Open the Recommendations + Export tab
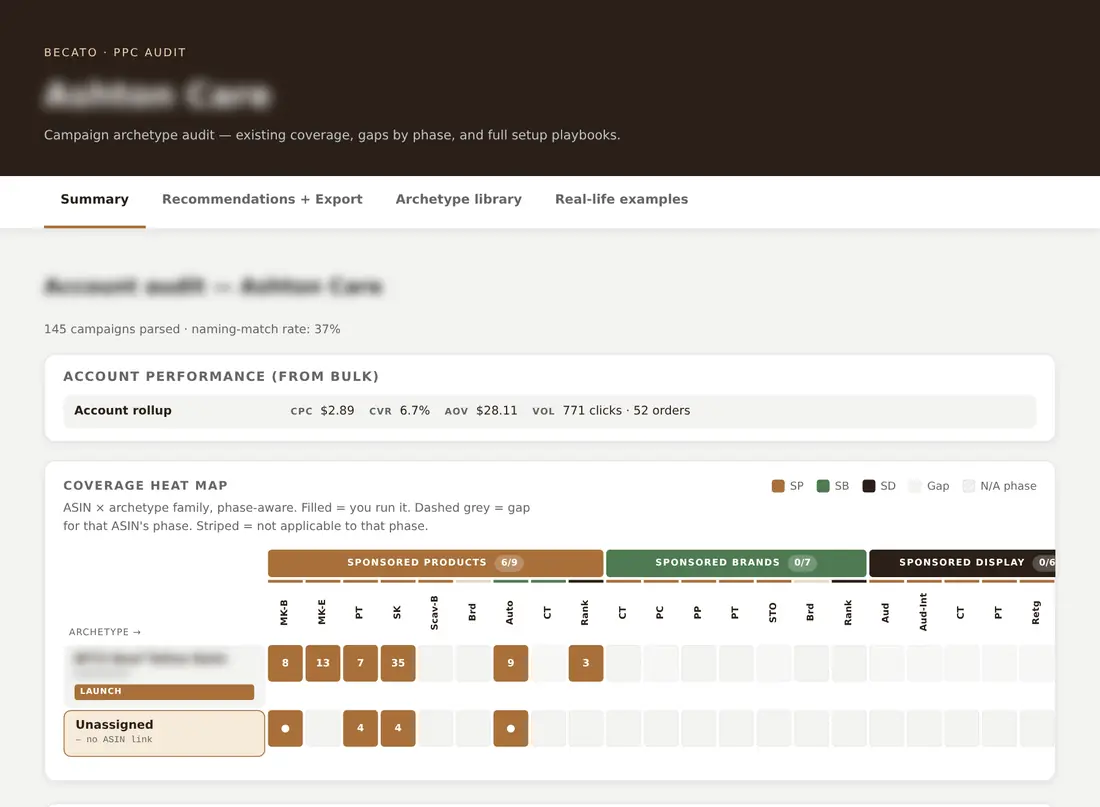The height and width of the screenshot is (807, 1100). coord(262,199)
